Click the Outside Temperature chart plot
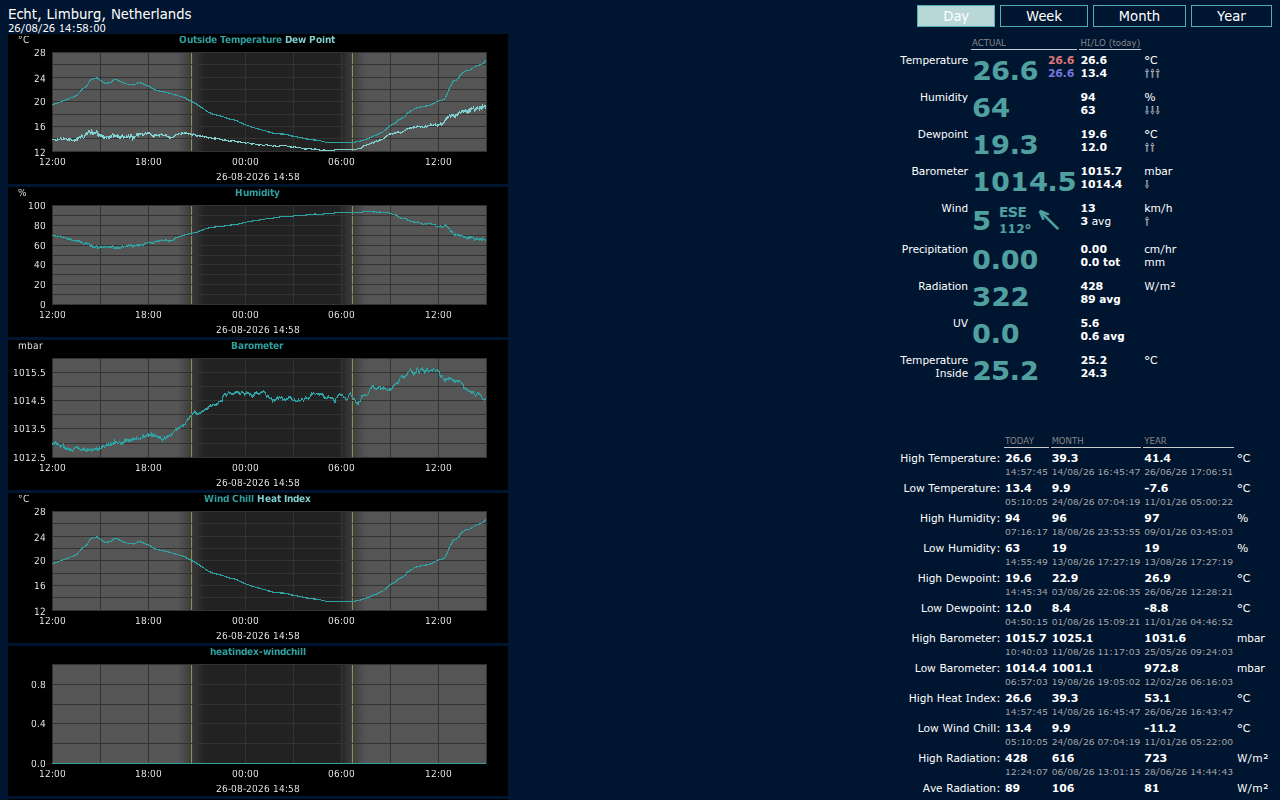The image size is (1280, 800). (269, 102)
